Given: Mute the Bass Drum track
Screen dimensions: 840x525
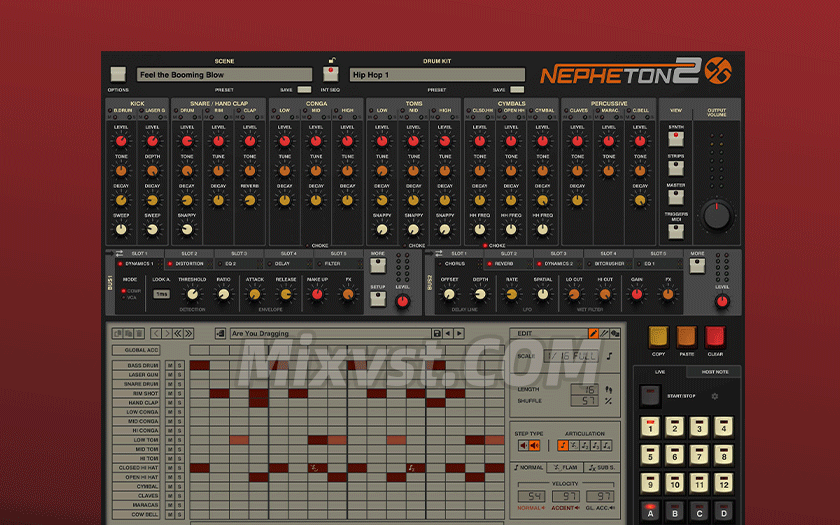Looking at the screenshot, I should [x=169, y=366].
